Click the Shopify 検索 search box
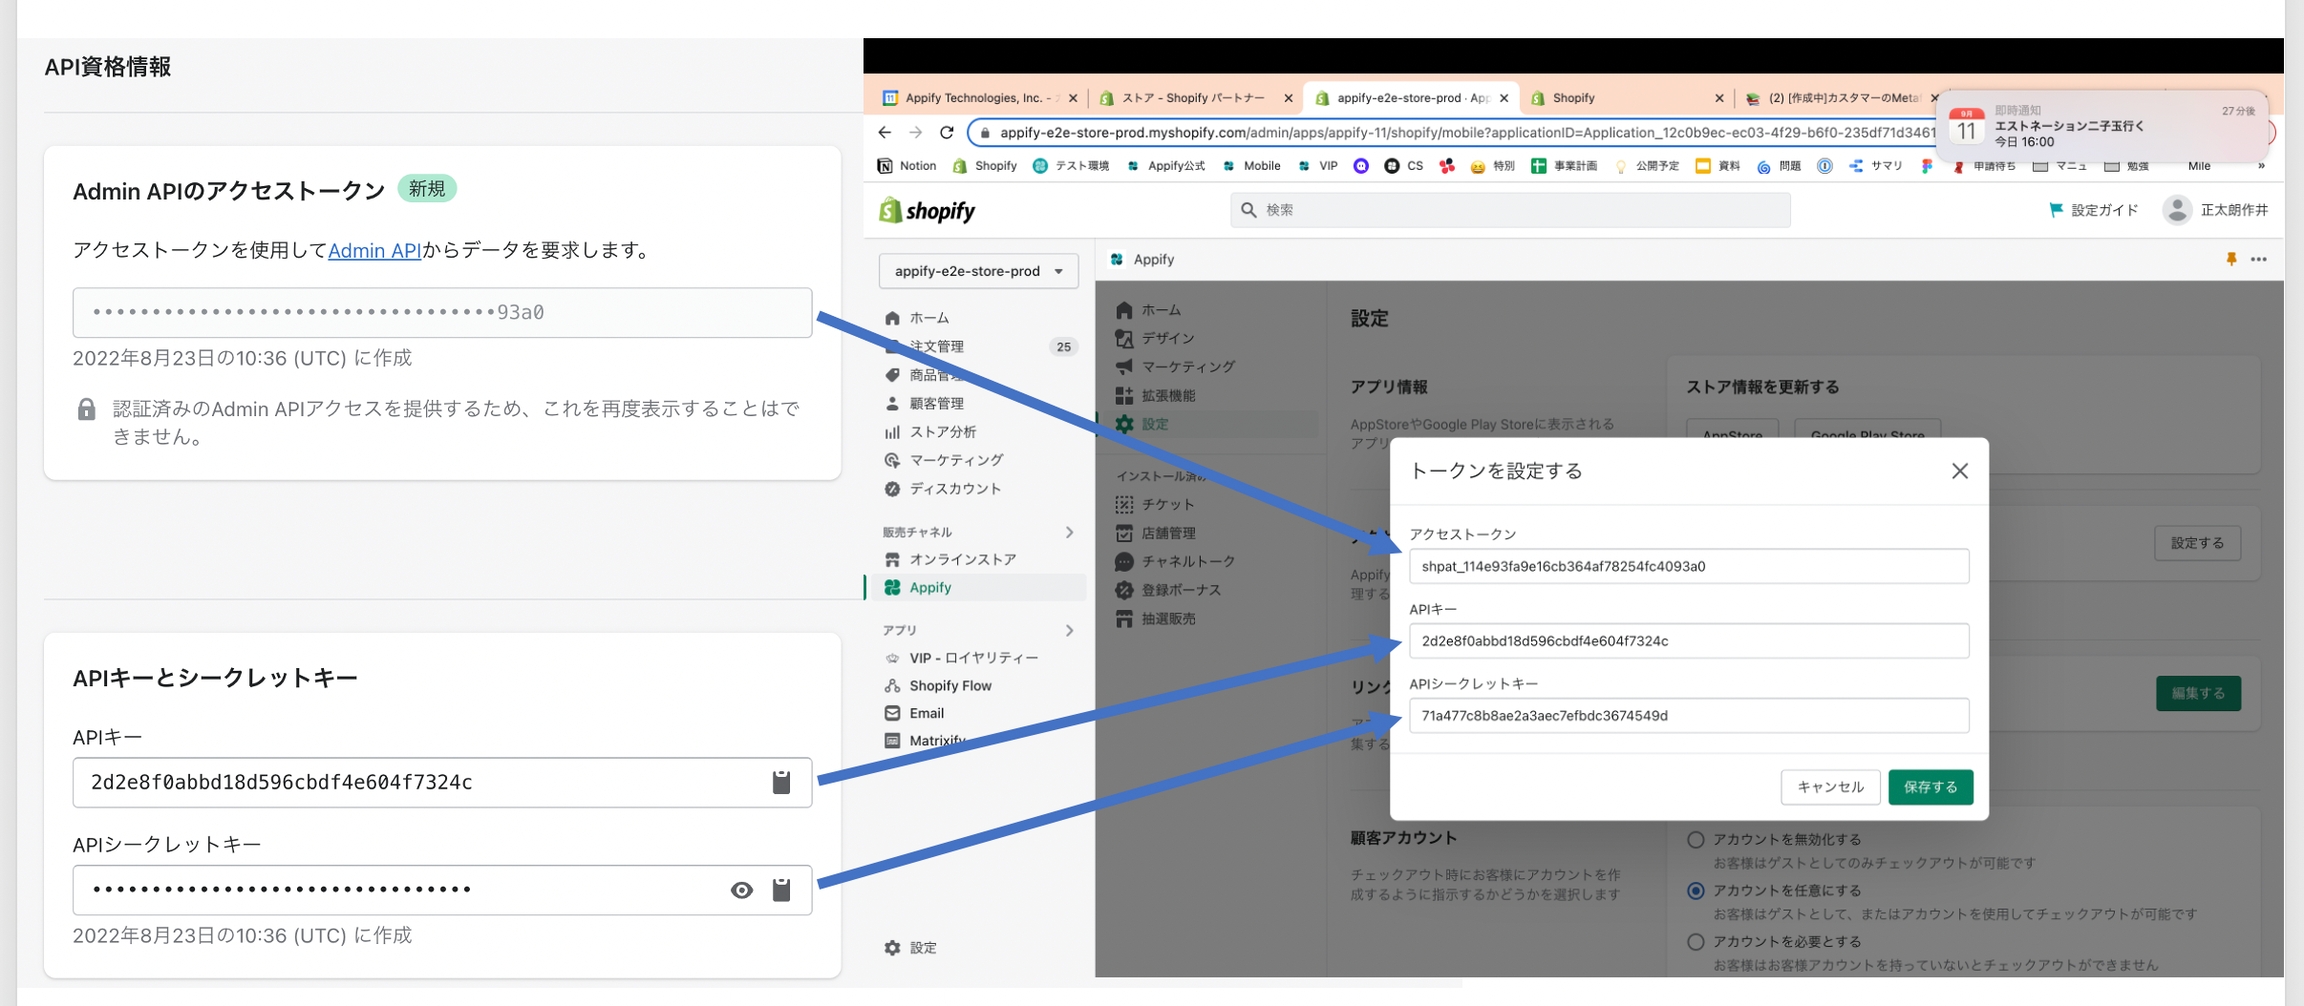 (1510, 210)
